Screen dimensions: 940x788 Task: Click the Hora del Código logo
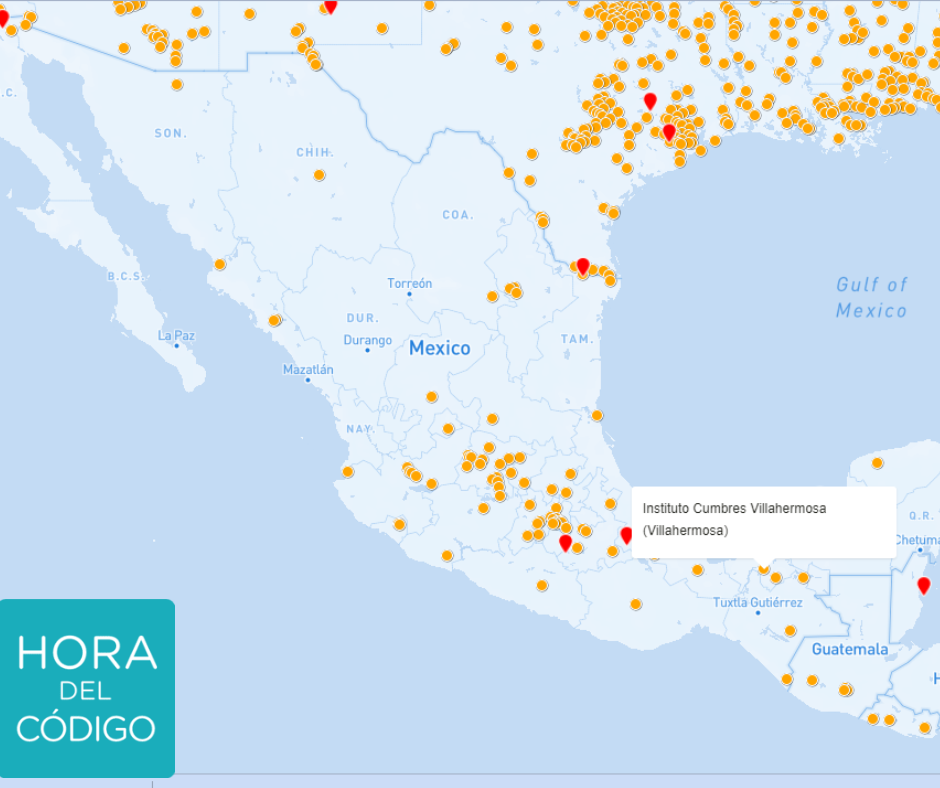click(x=88, y=688)
